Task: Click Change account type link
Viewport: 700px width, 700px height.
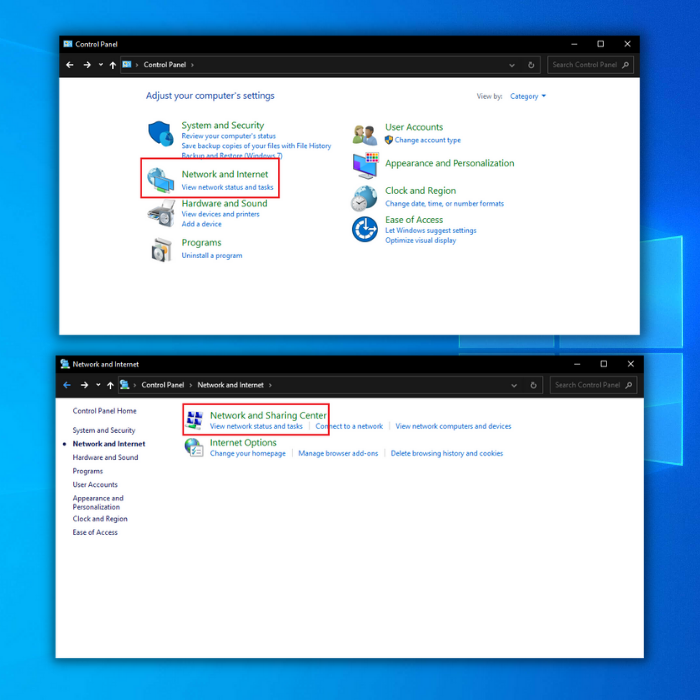Action: [x=428, y=140]
